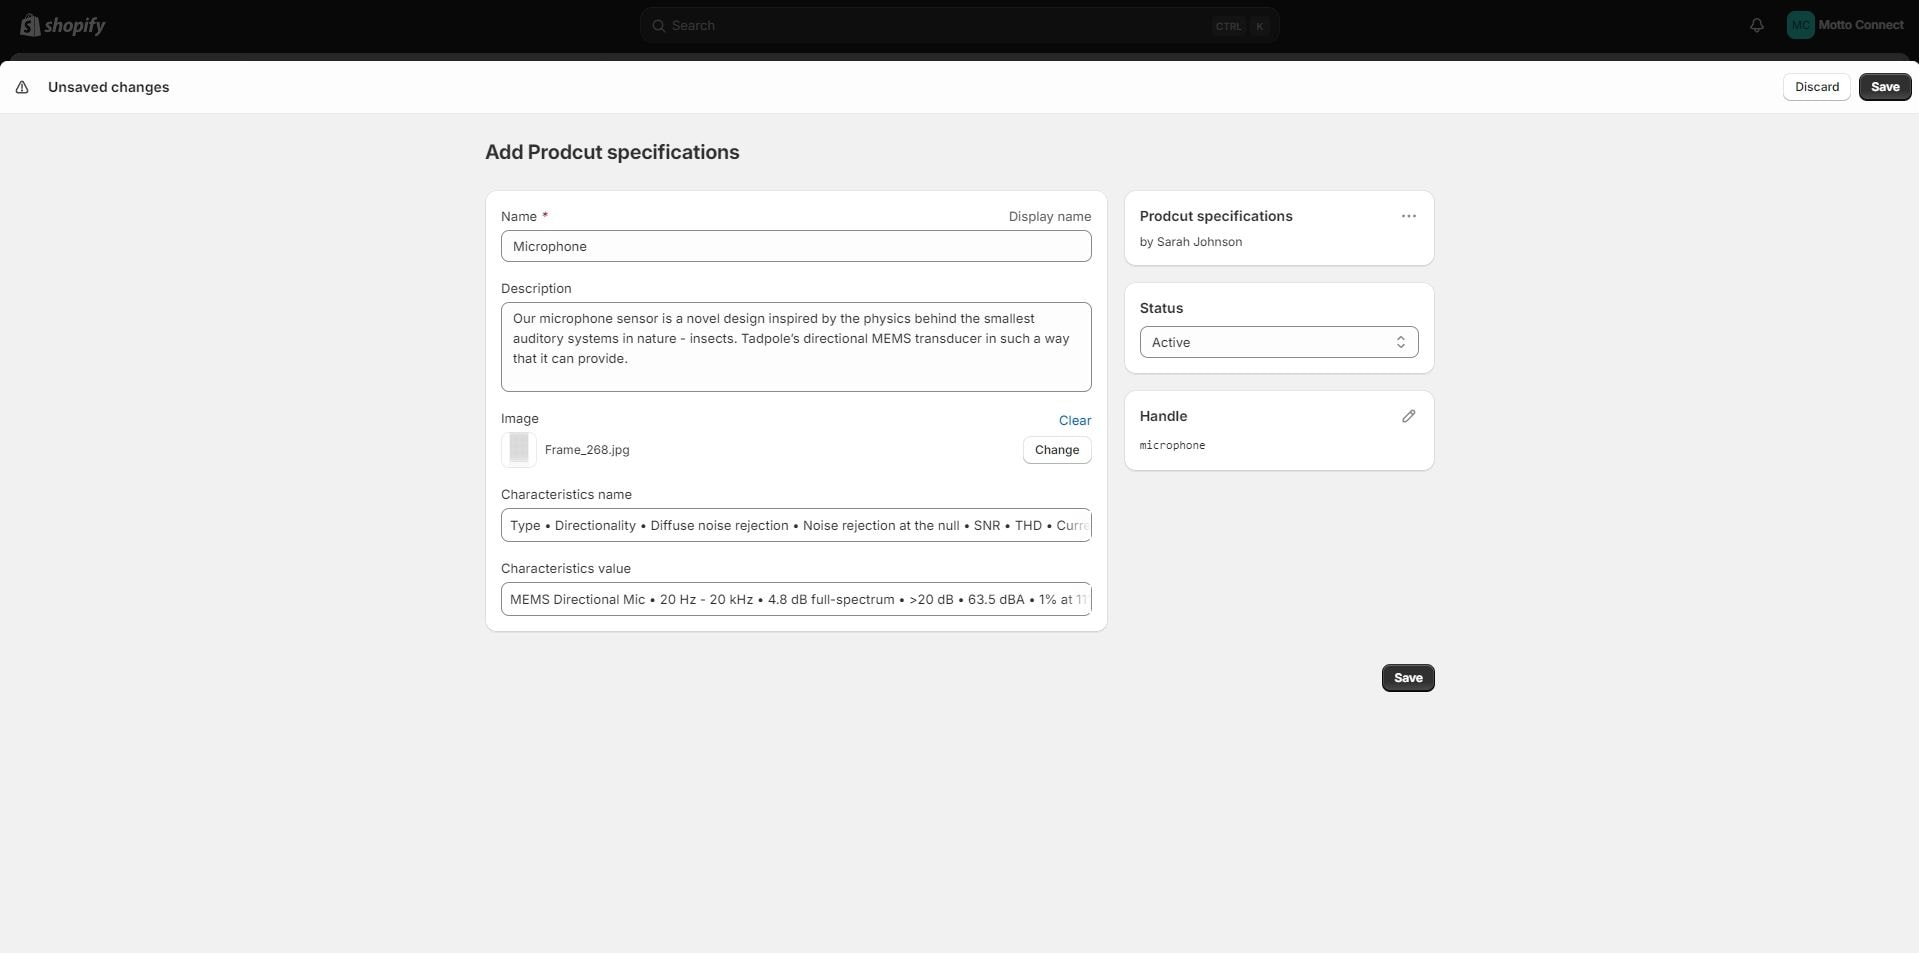Click Save in the top bar
The image size is (1919, 953).
coord(1884,87)
